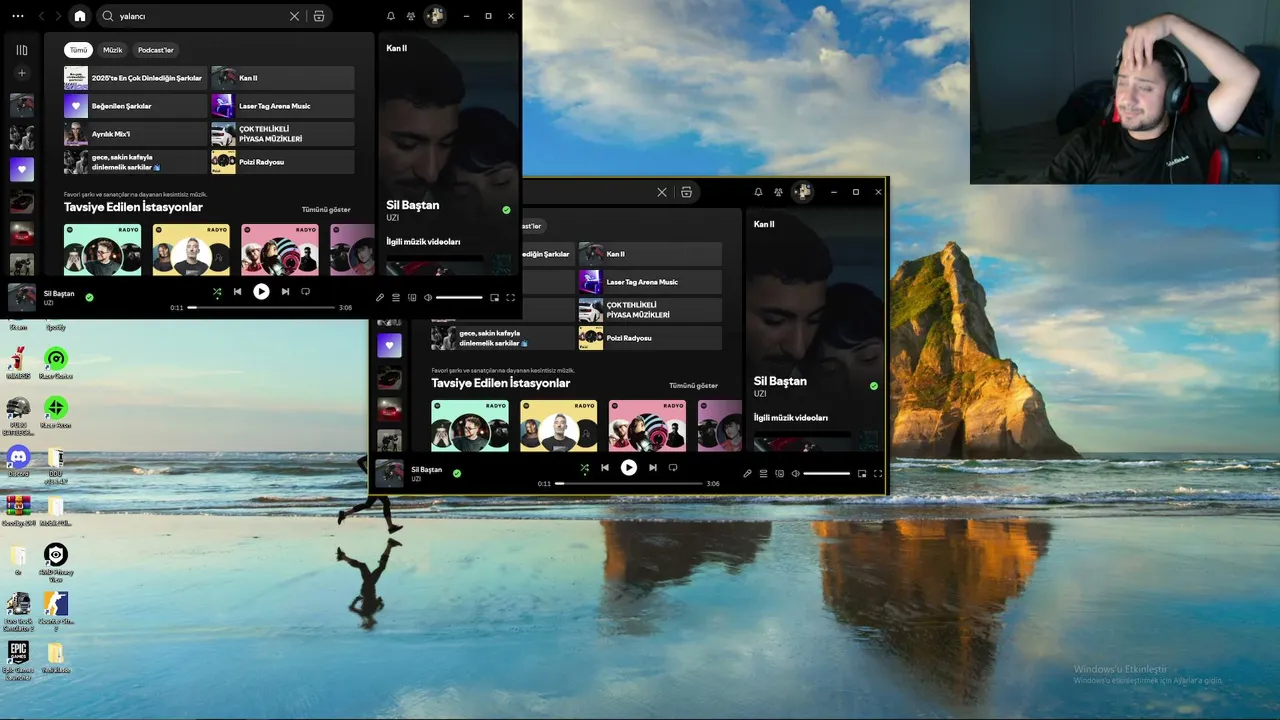This screenshot has width=1280, height=720.
Task: Select the Discord desktop shortcut
Action: point(18,461)
